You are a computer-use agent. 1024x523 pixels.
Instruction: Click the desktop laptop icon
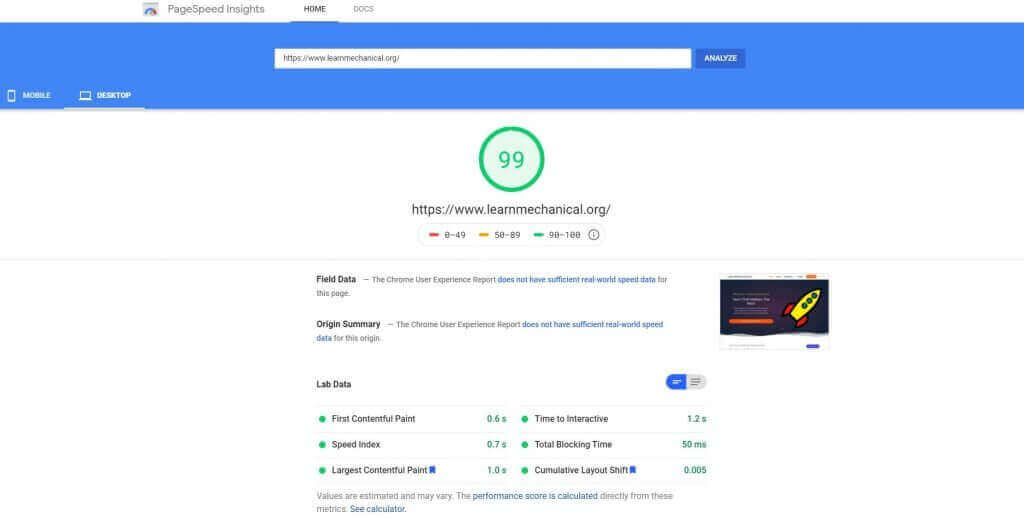pyautogui.click(x=86, y=95)
